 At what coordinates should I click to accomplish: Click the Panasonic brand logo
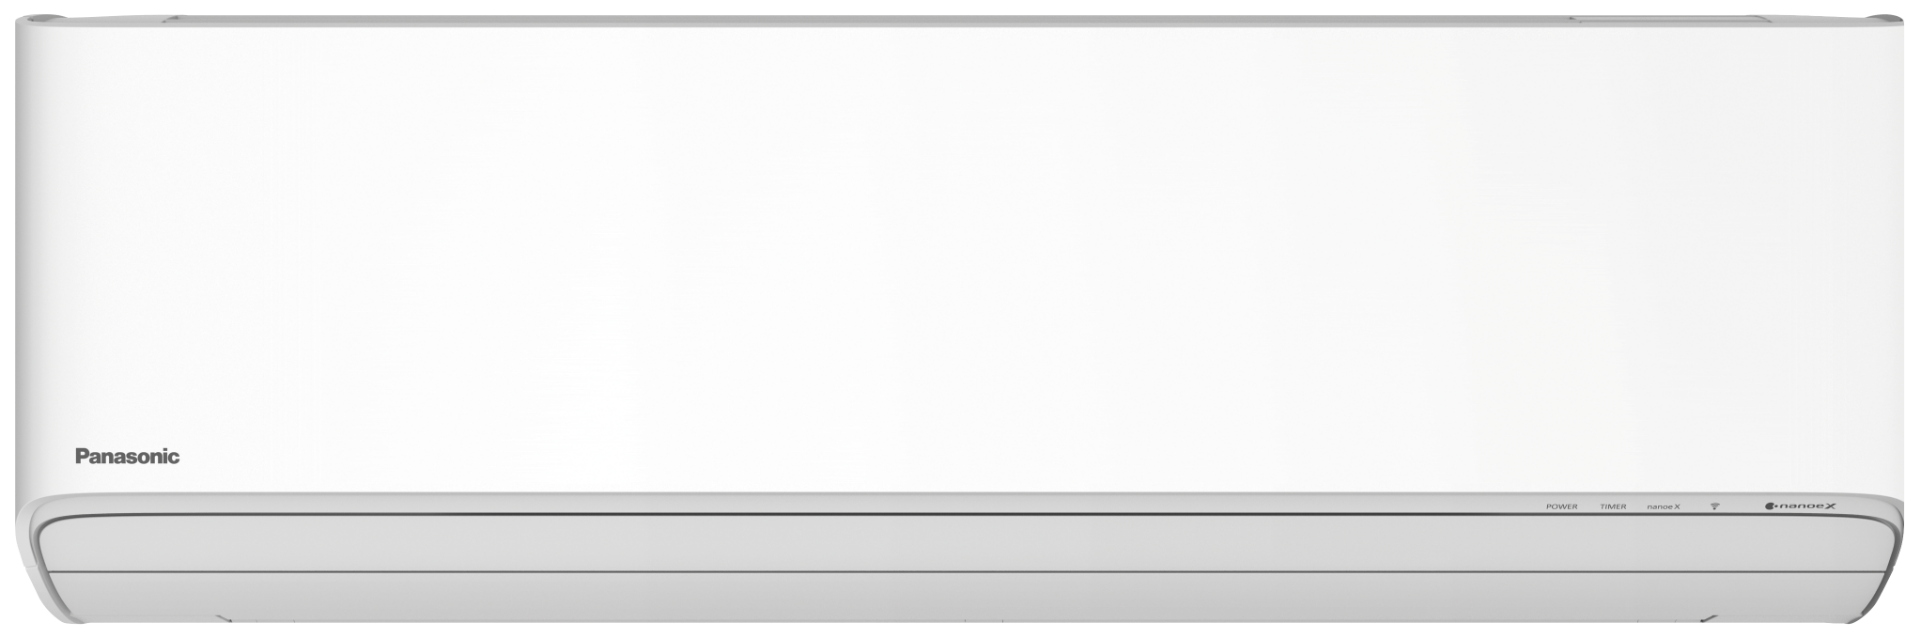click(127, 457)
